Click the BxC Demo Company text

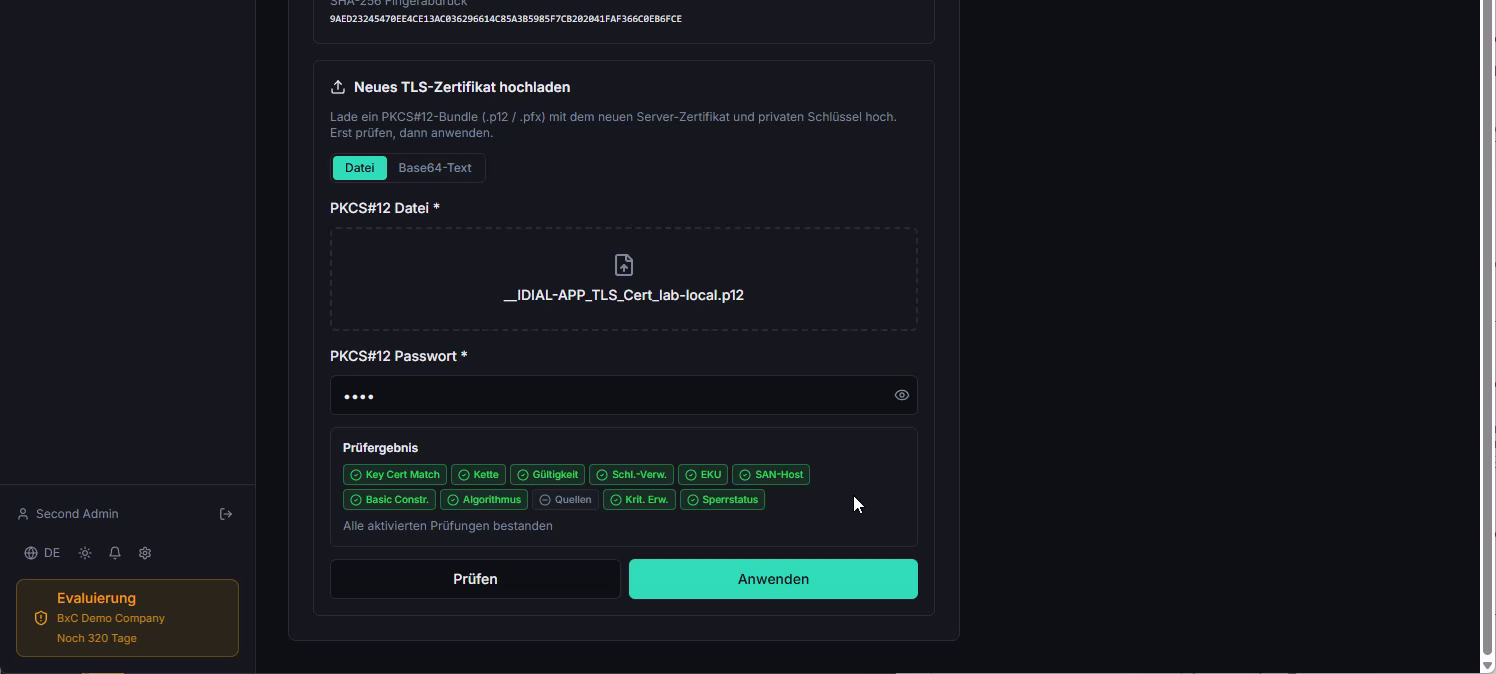111,618
